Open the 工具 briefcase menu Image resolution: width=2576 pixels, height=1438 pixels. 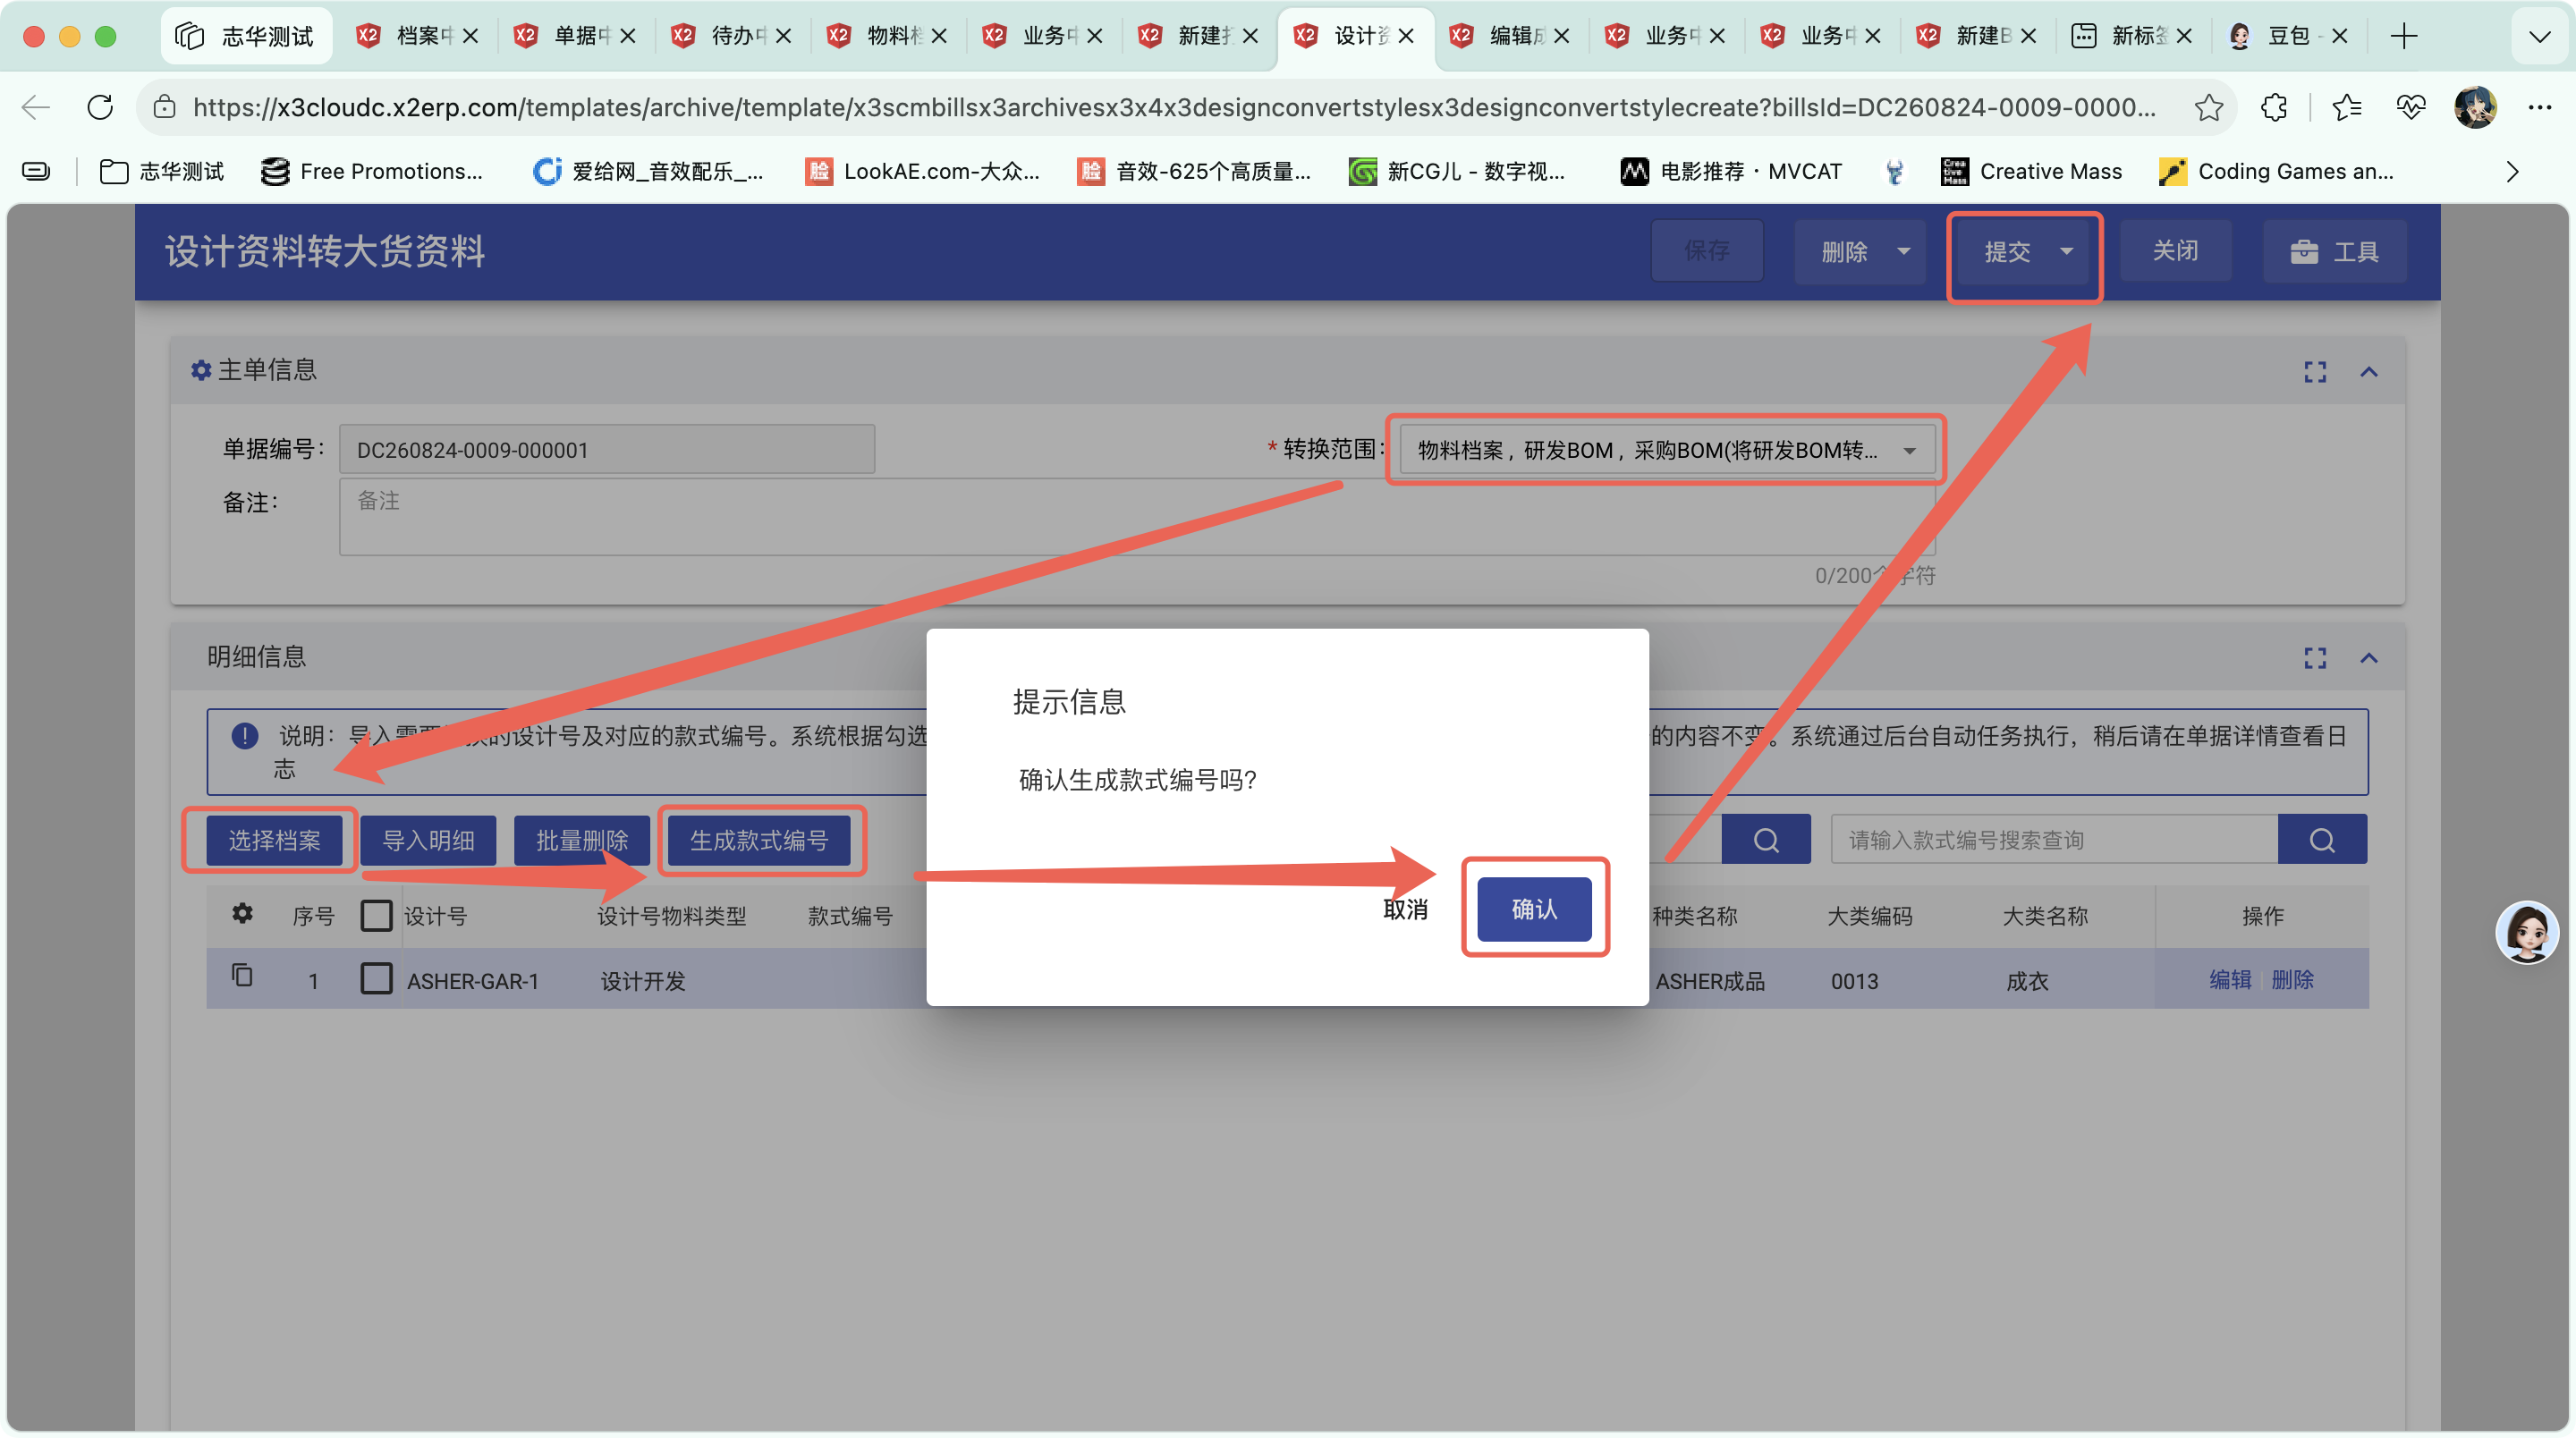[x=2335, y=251]
